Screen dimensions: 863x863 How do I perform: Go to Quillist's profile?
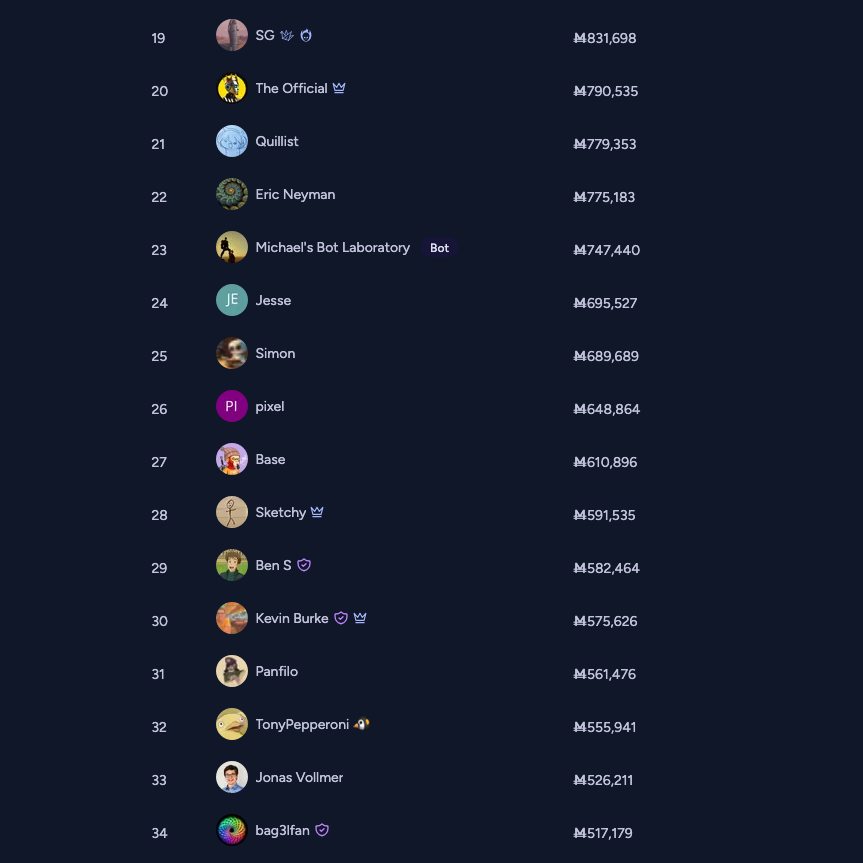(x=277, y=141)
